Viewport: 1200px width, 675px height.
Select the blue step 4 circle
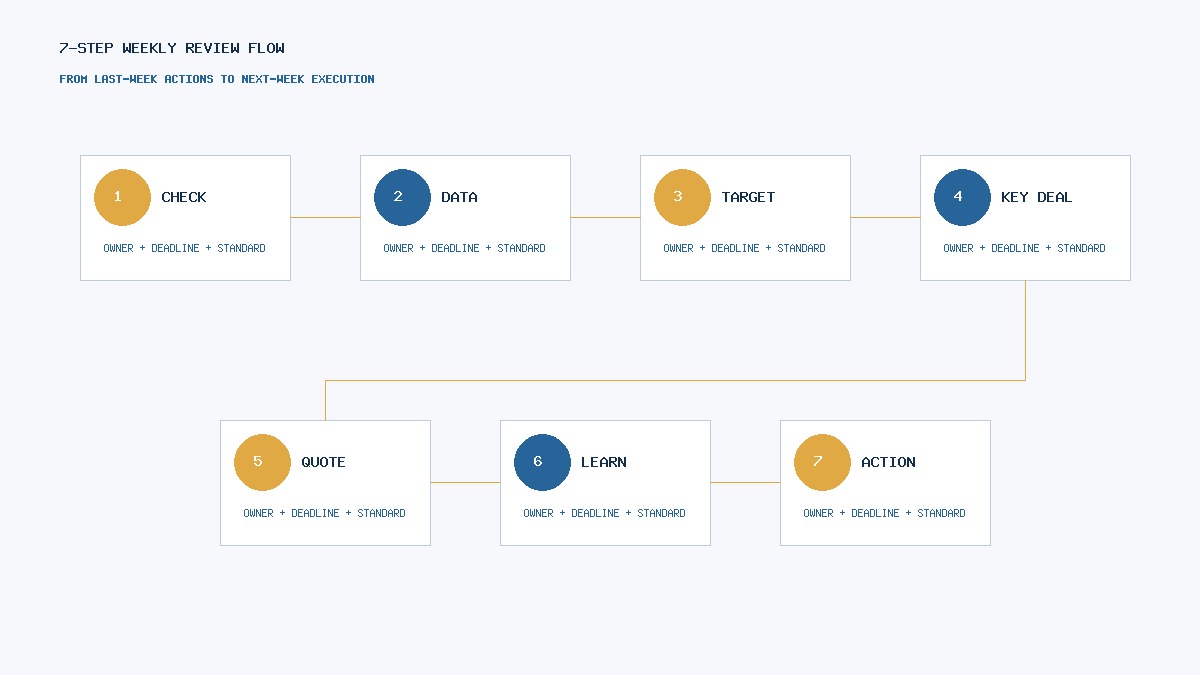tap(962, 197)
